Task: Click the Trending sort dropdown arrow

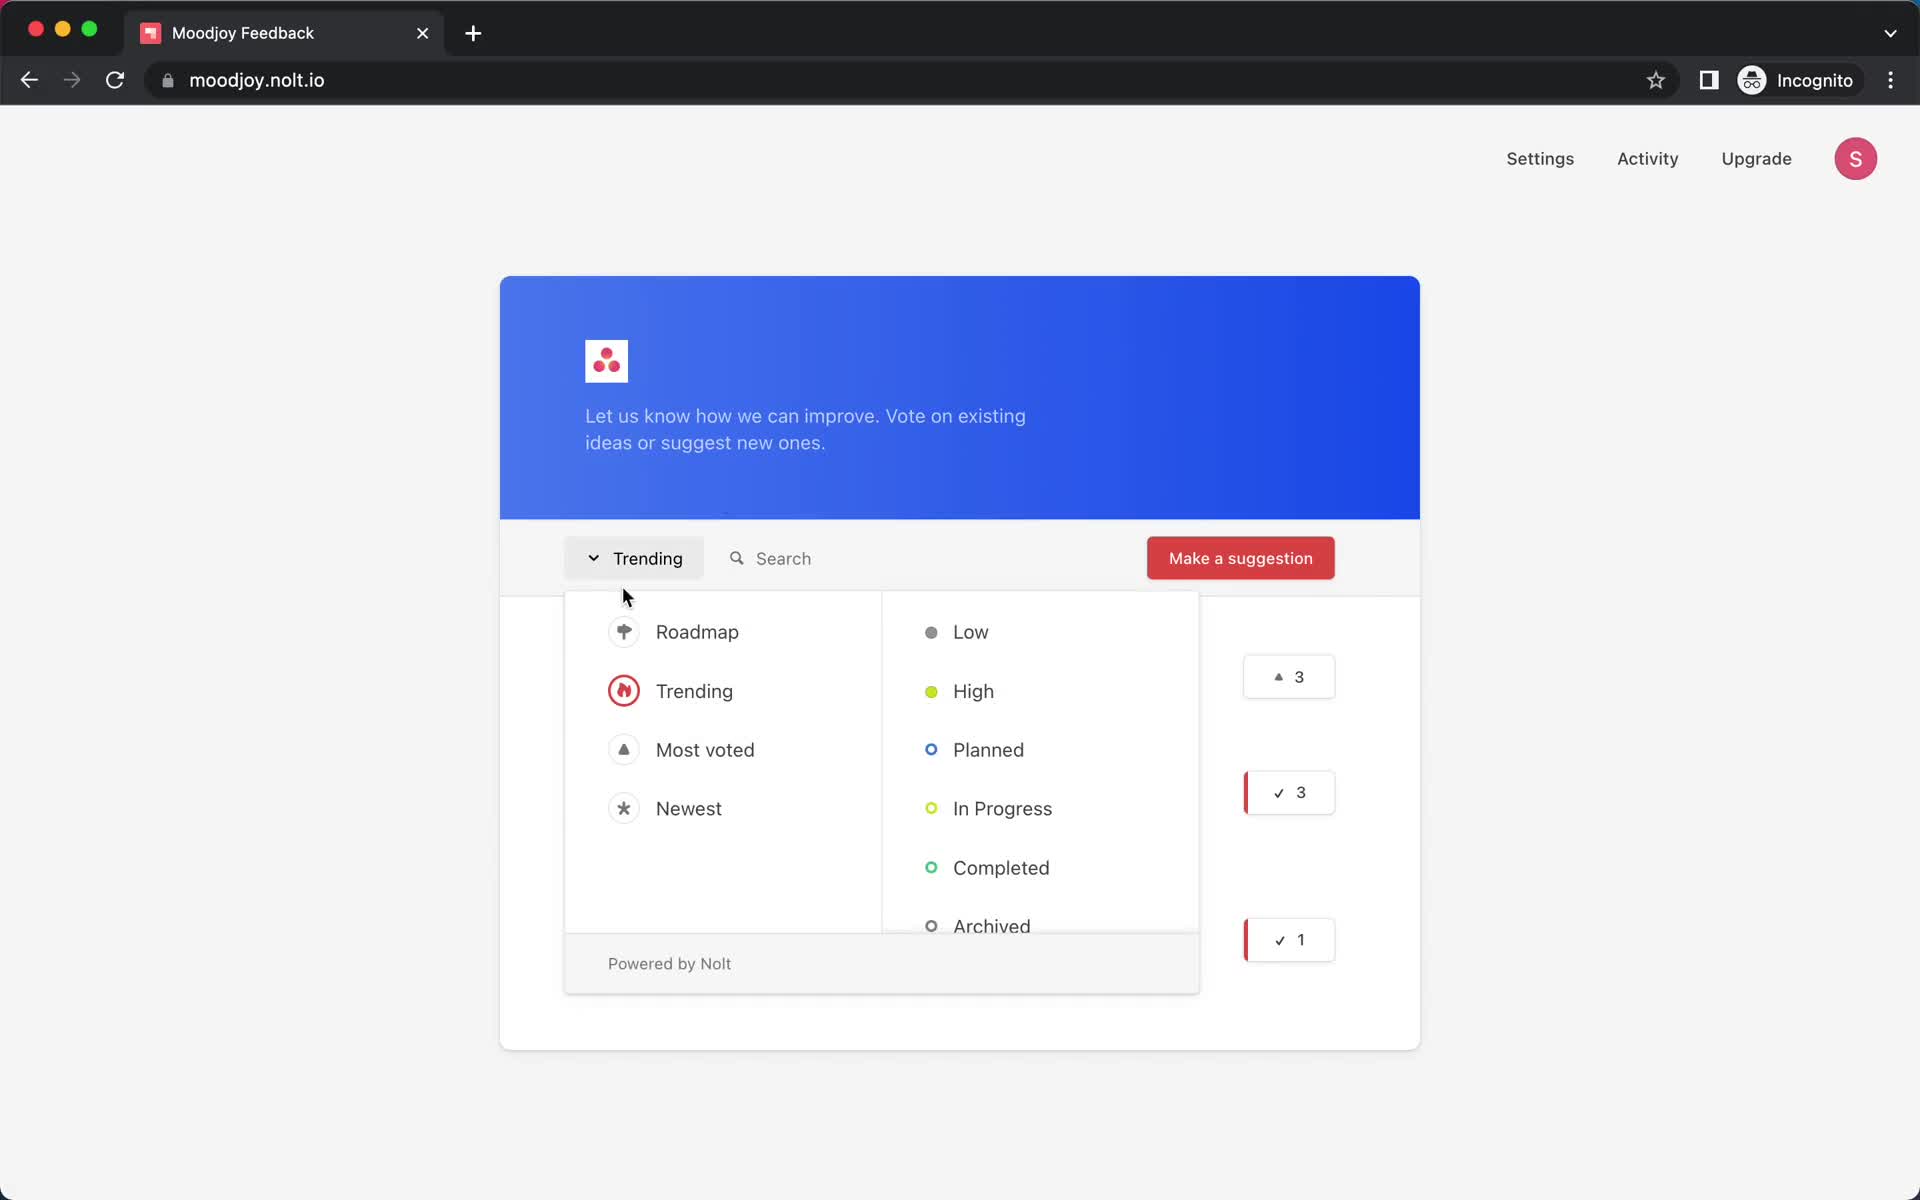Action: [593, 559]
